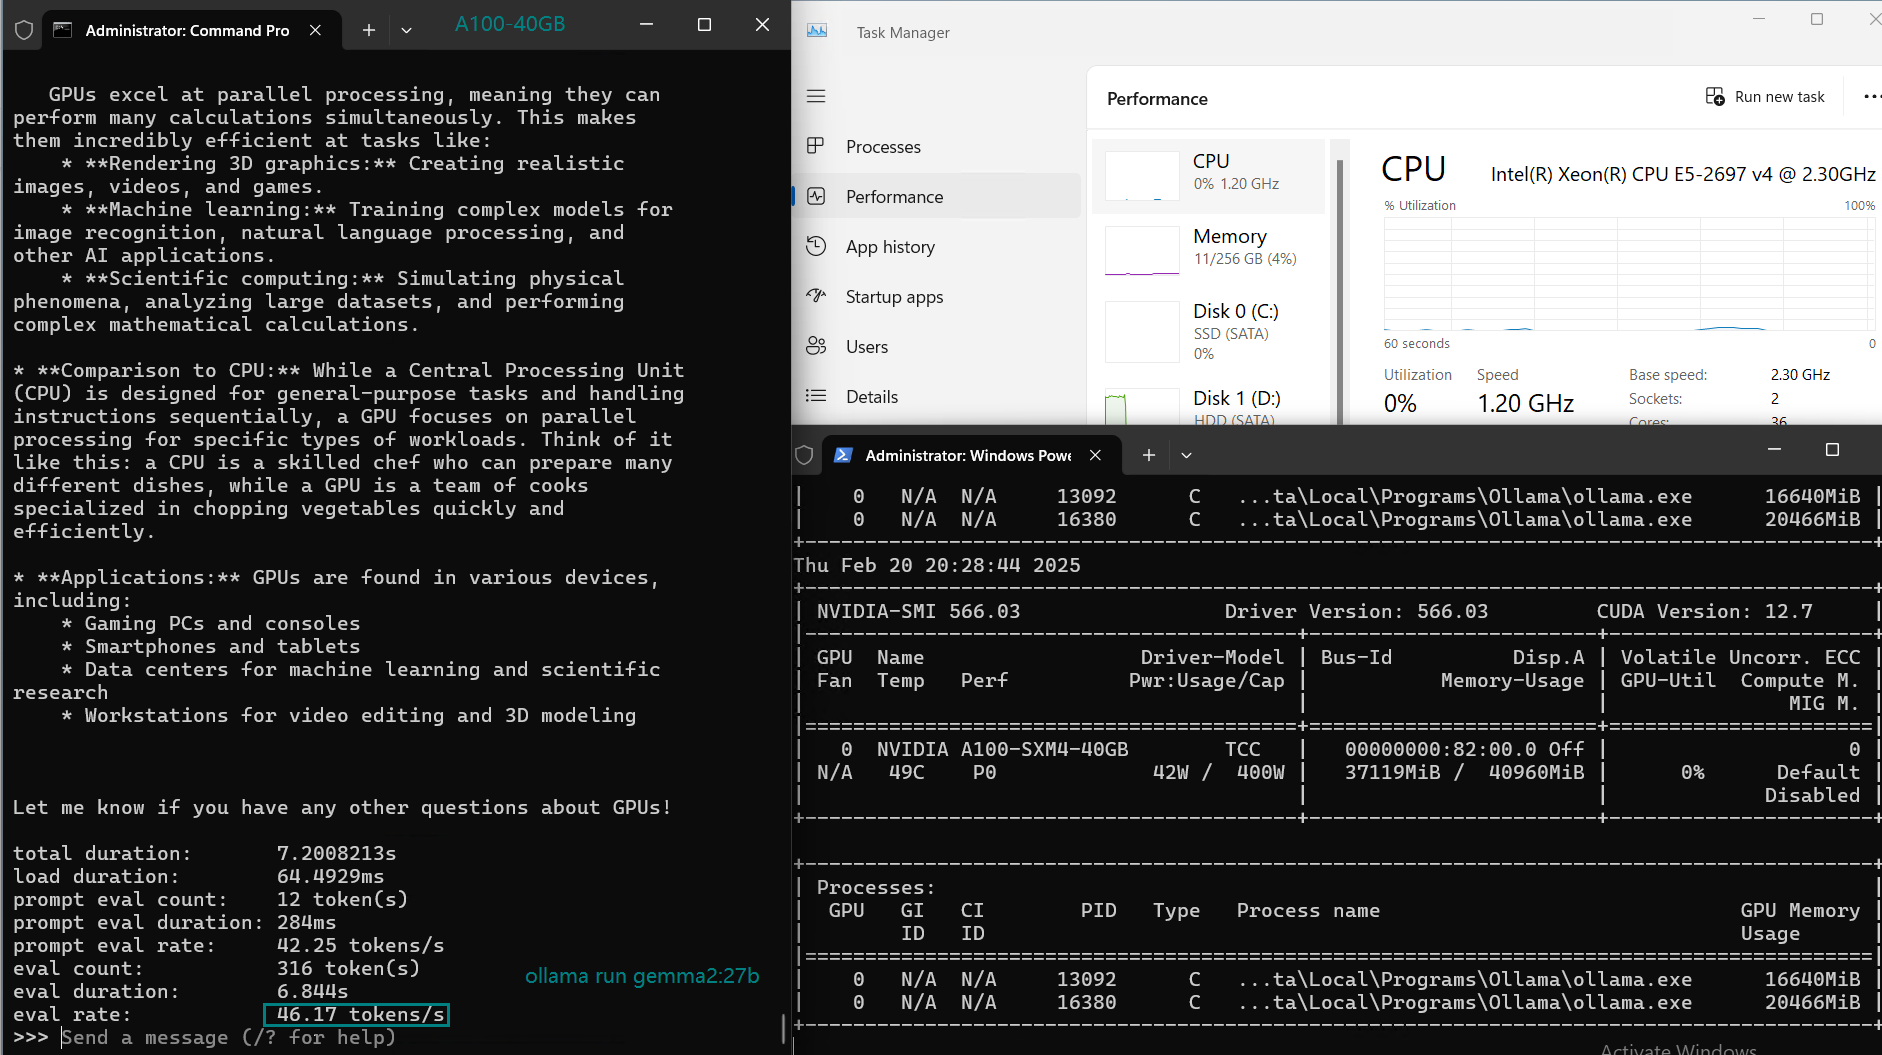Viewport: 1882px width, 1055px height.
Task: Expand Command Prompt tab dropdown chevron
Action: click(x=406, y=30)
